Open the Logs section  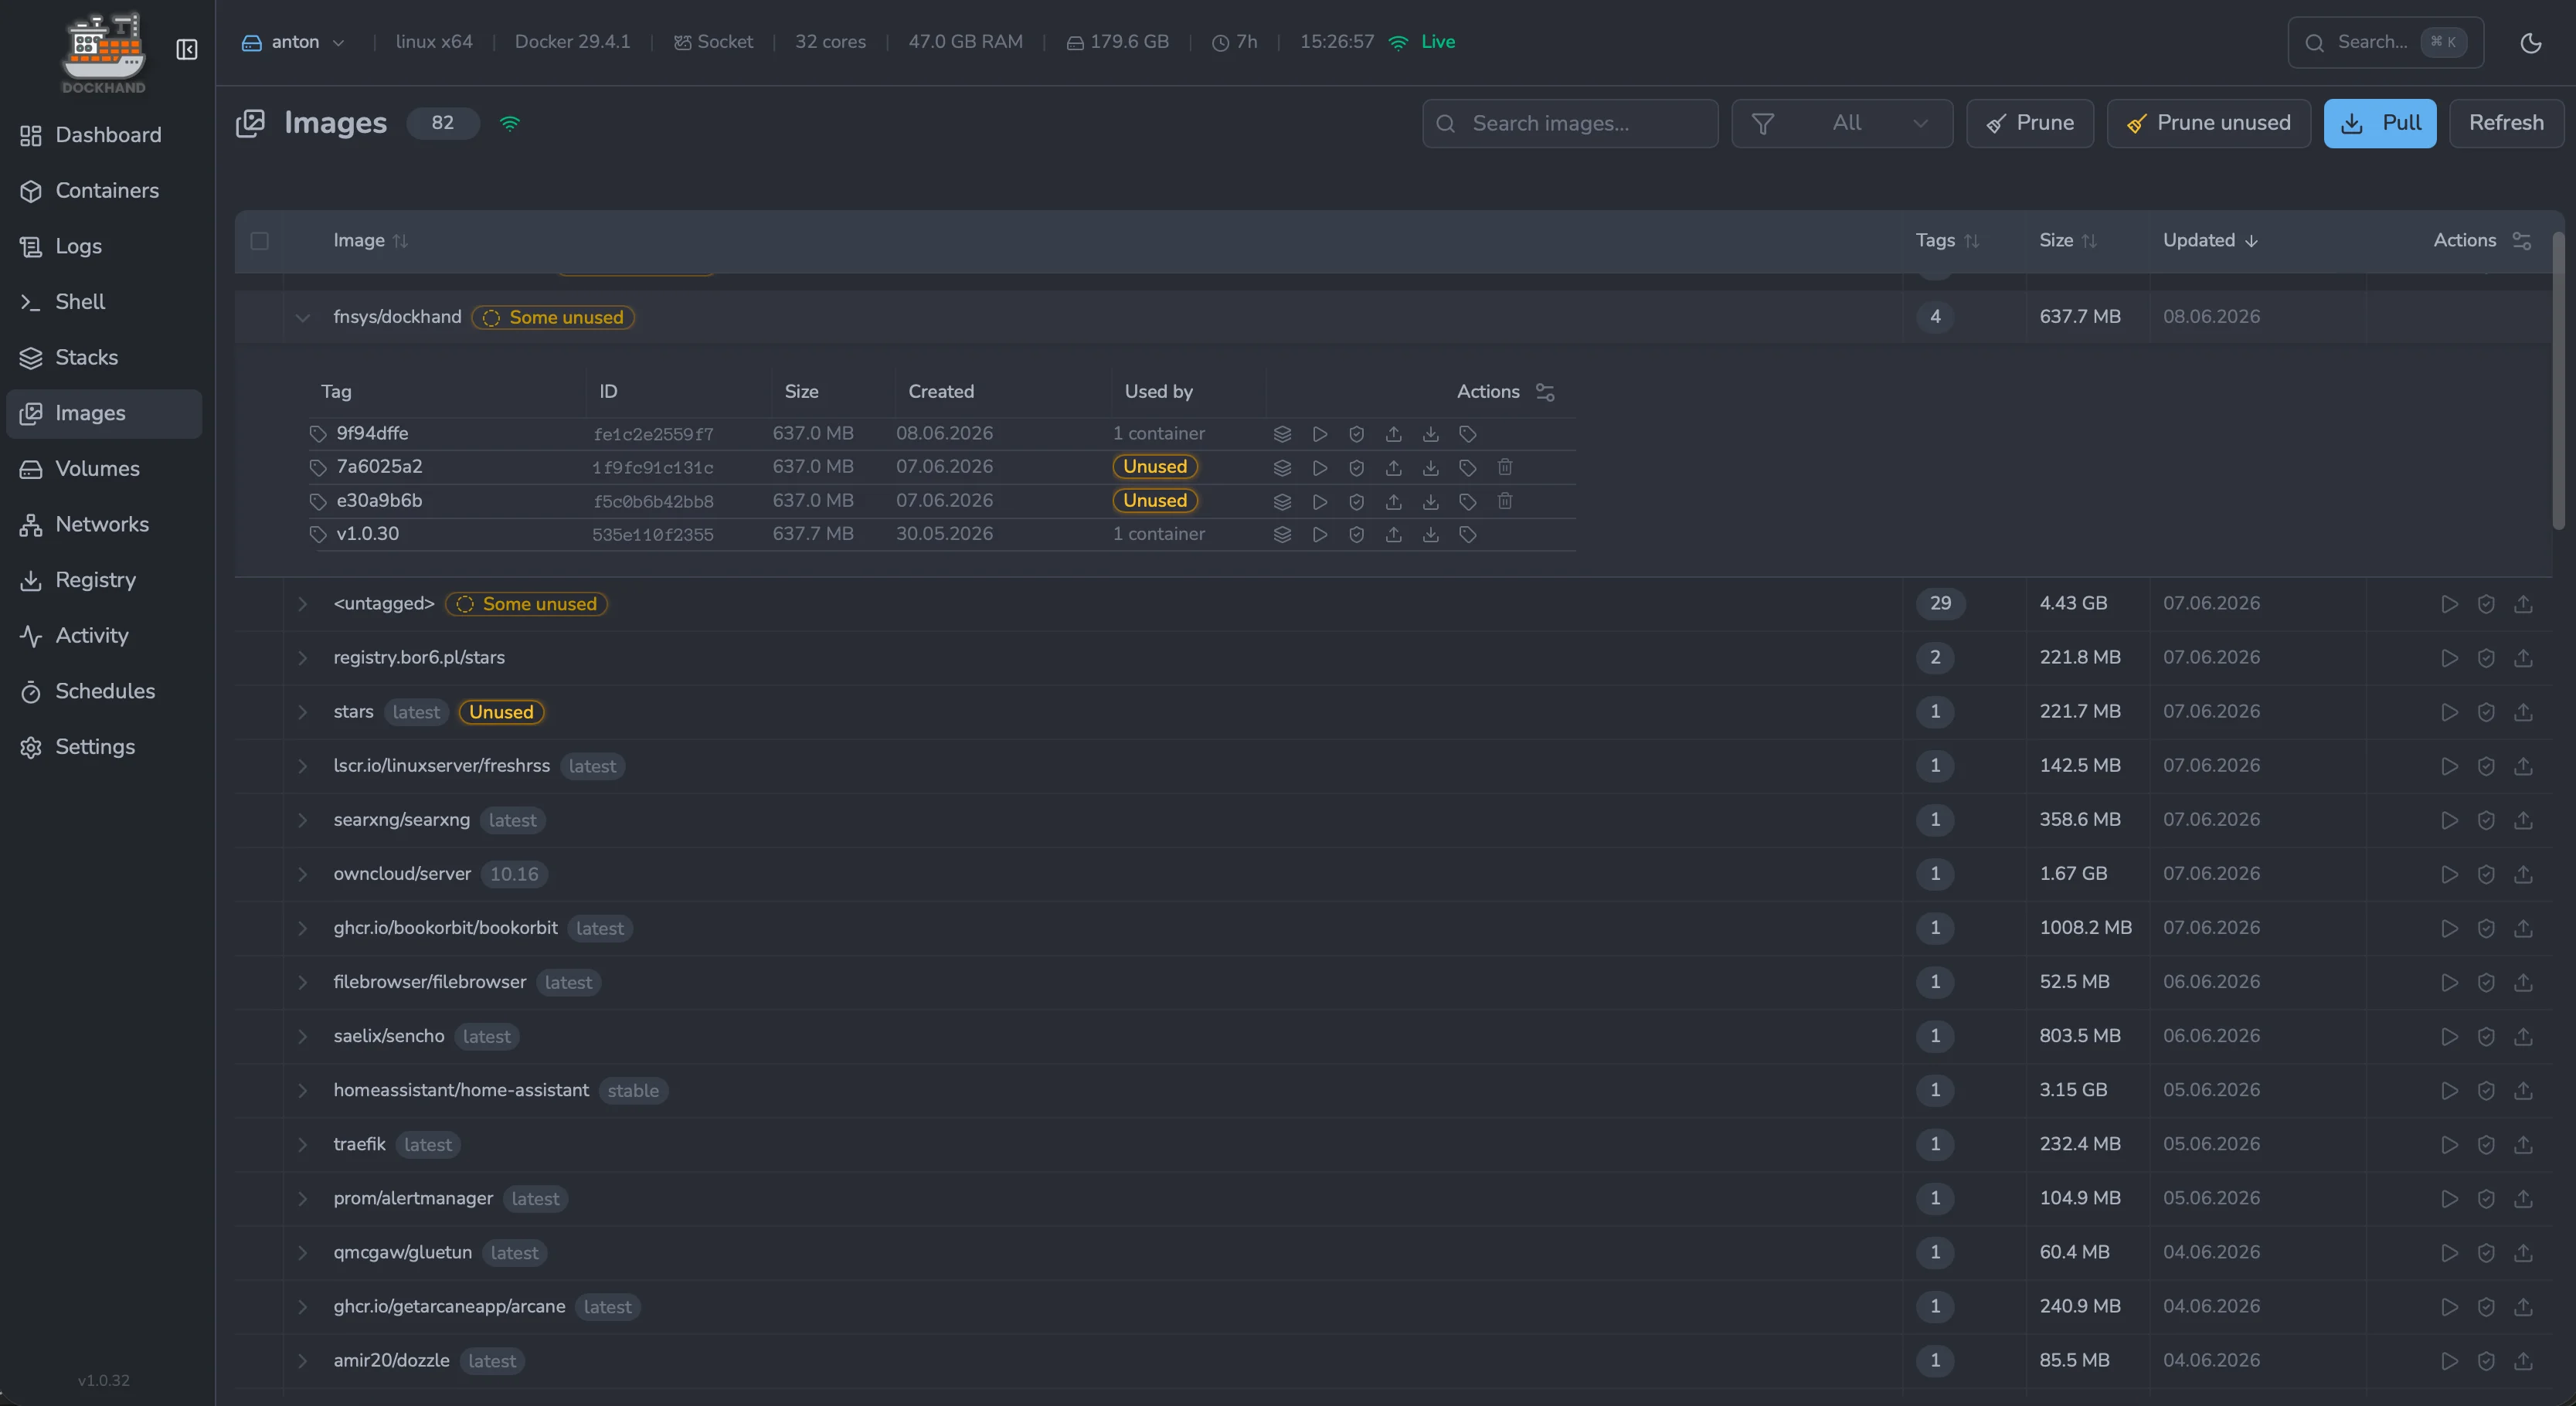pyautogui.click(x=104, y=246)
